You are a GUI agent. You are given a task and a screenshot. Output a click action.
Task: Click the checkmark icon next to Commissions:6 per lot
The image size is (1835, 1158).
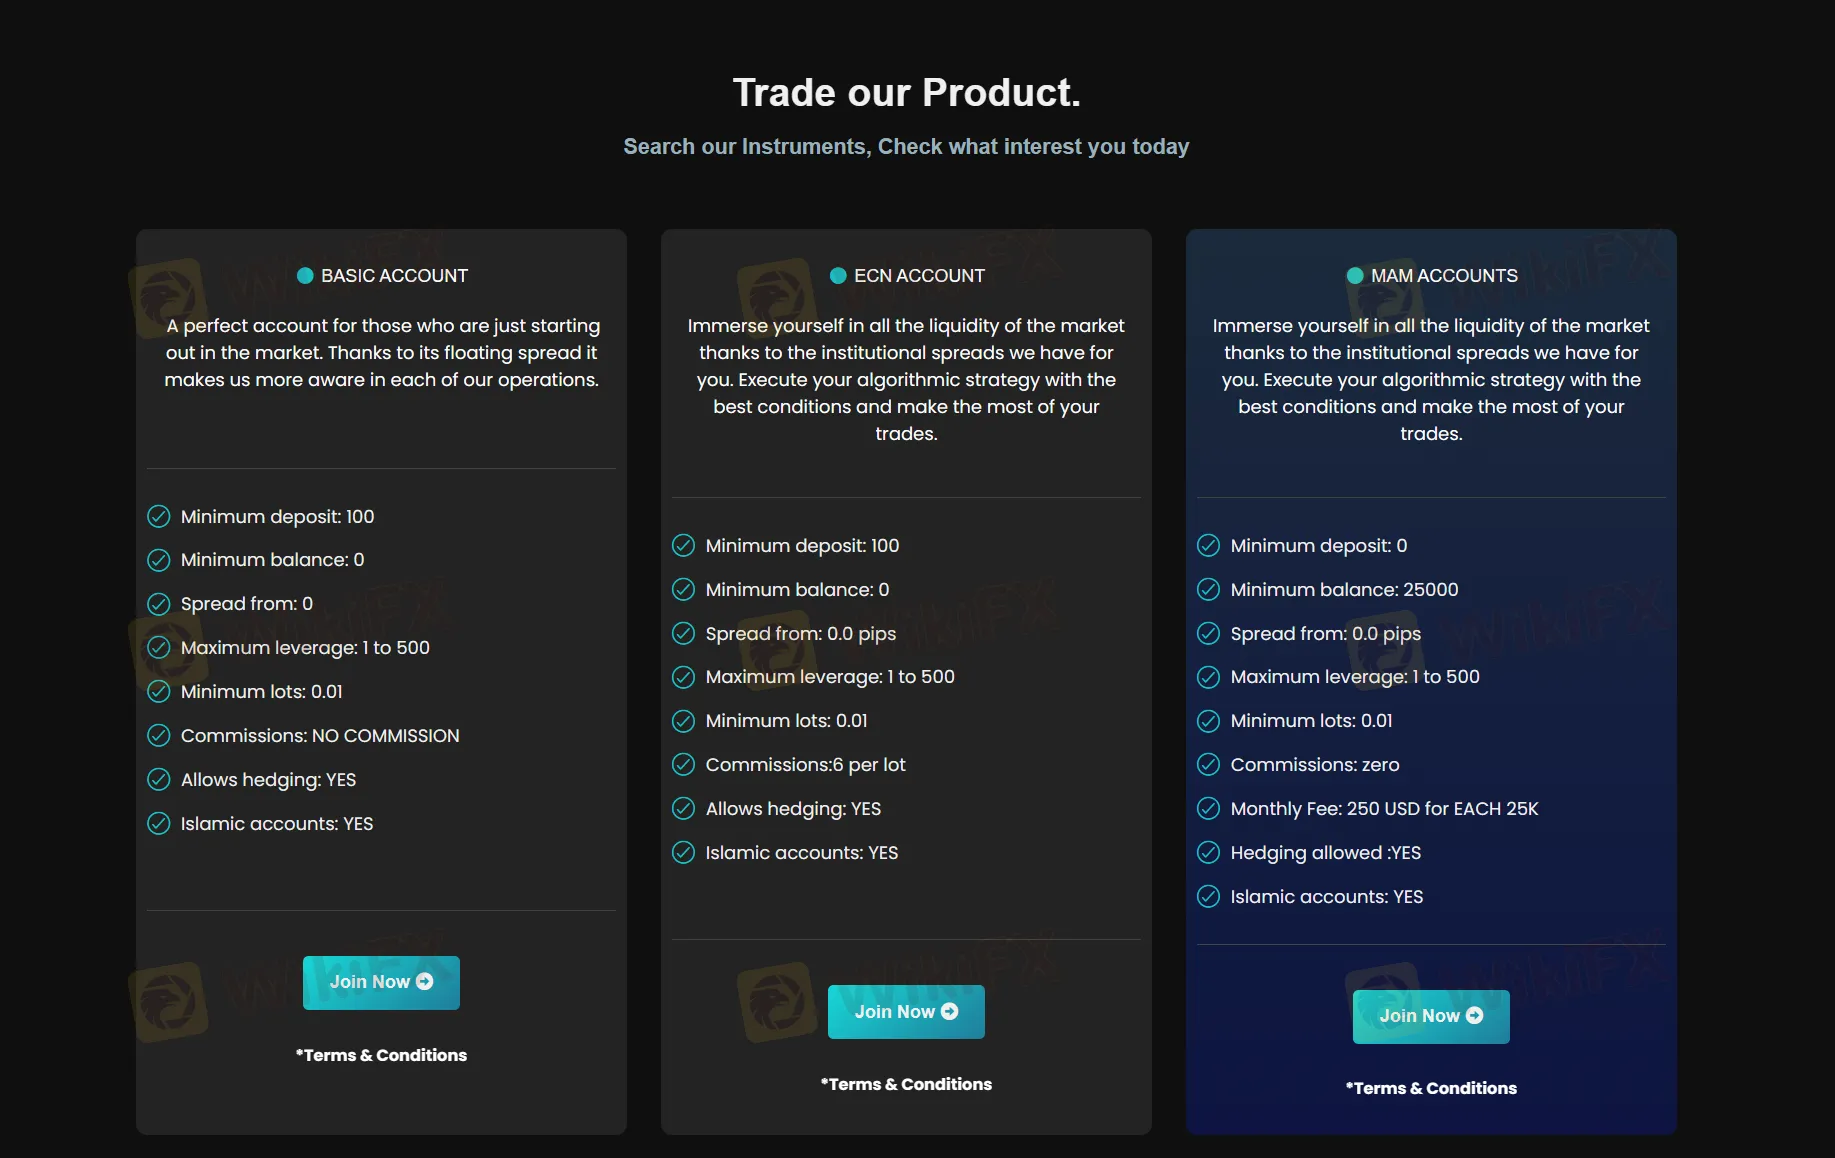[685, 764]
